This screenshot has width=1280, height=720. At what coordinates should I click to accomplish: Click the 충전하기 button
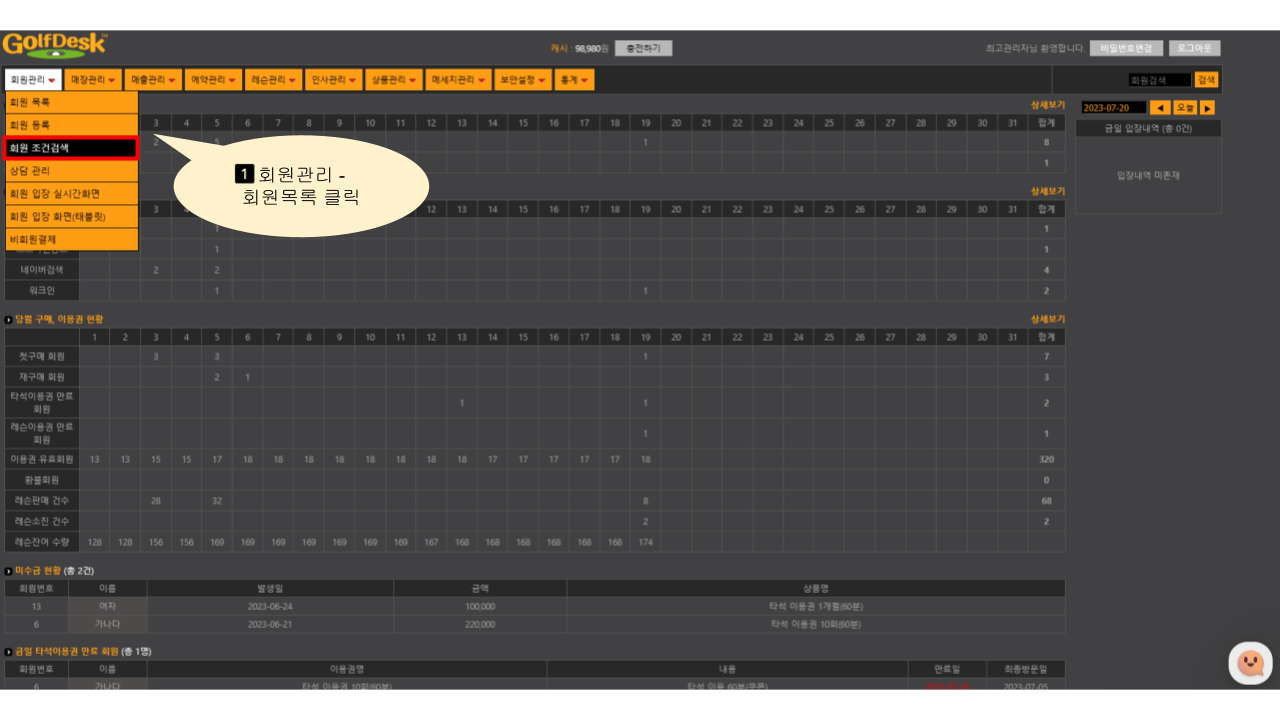tap(643, 48)
